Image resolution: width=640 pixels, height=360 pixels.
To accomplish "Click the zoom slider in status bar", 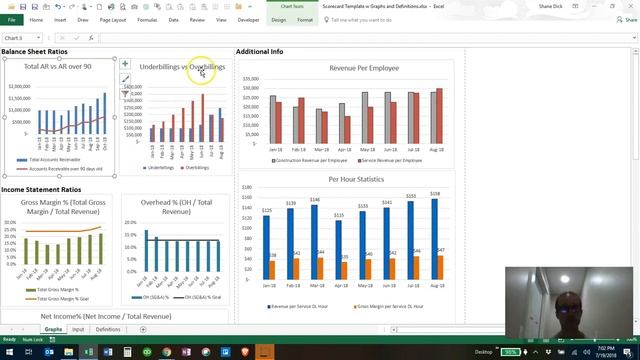I will 594,340.
